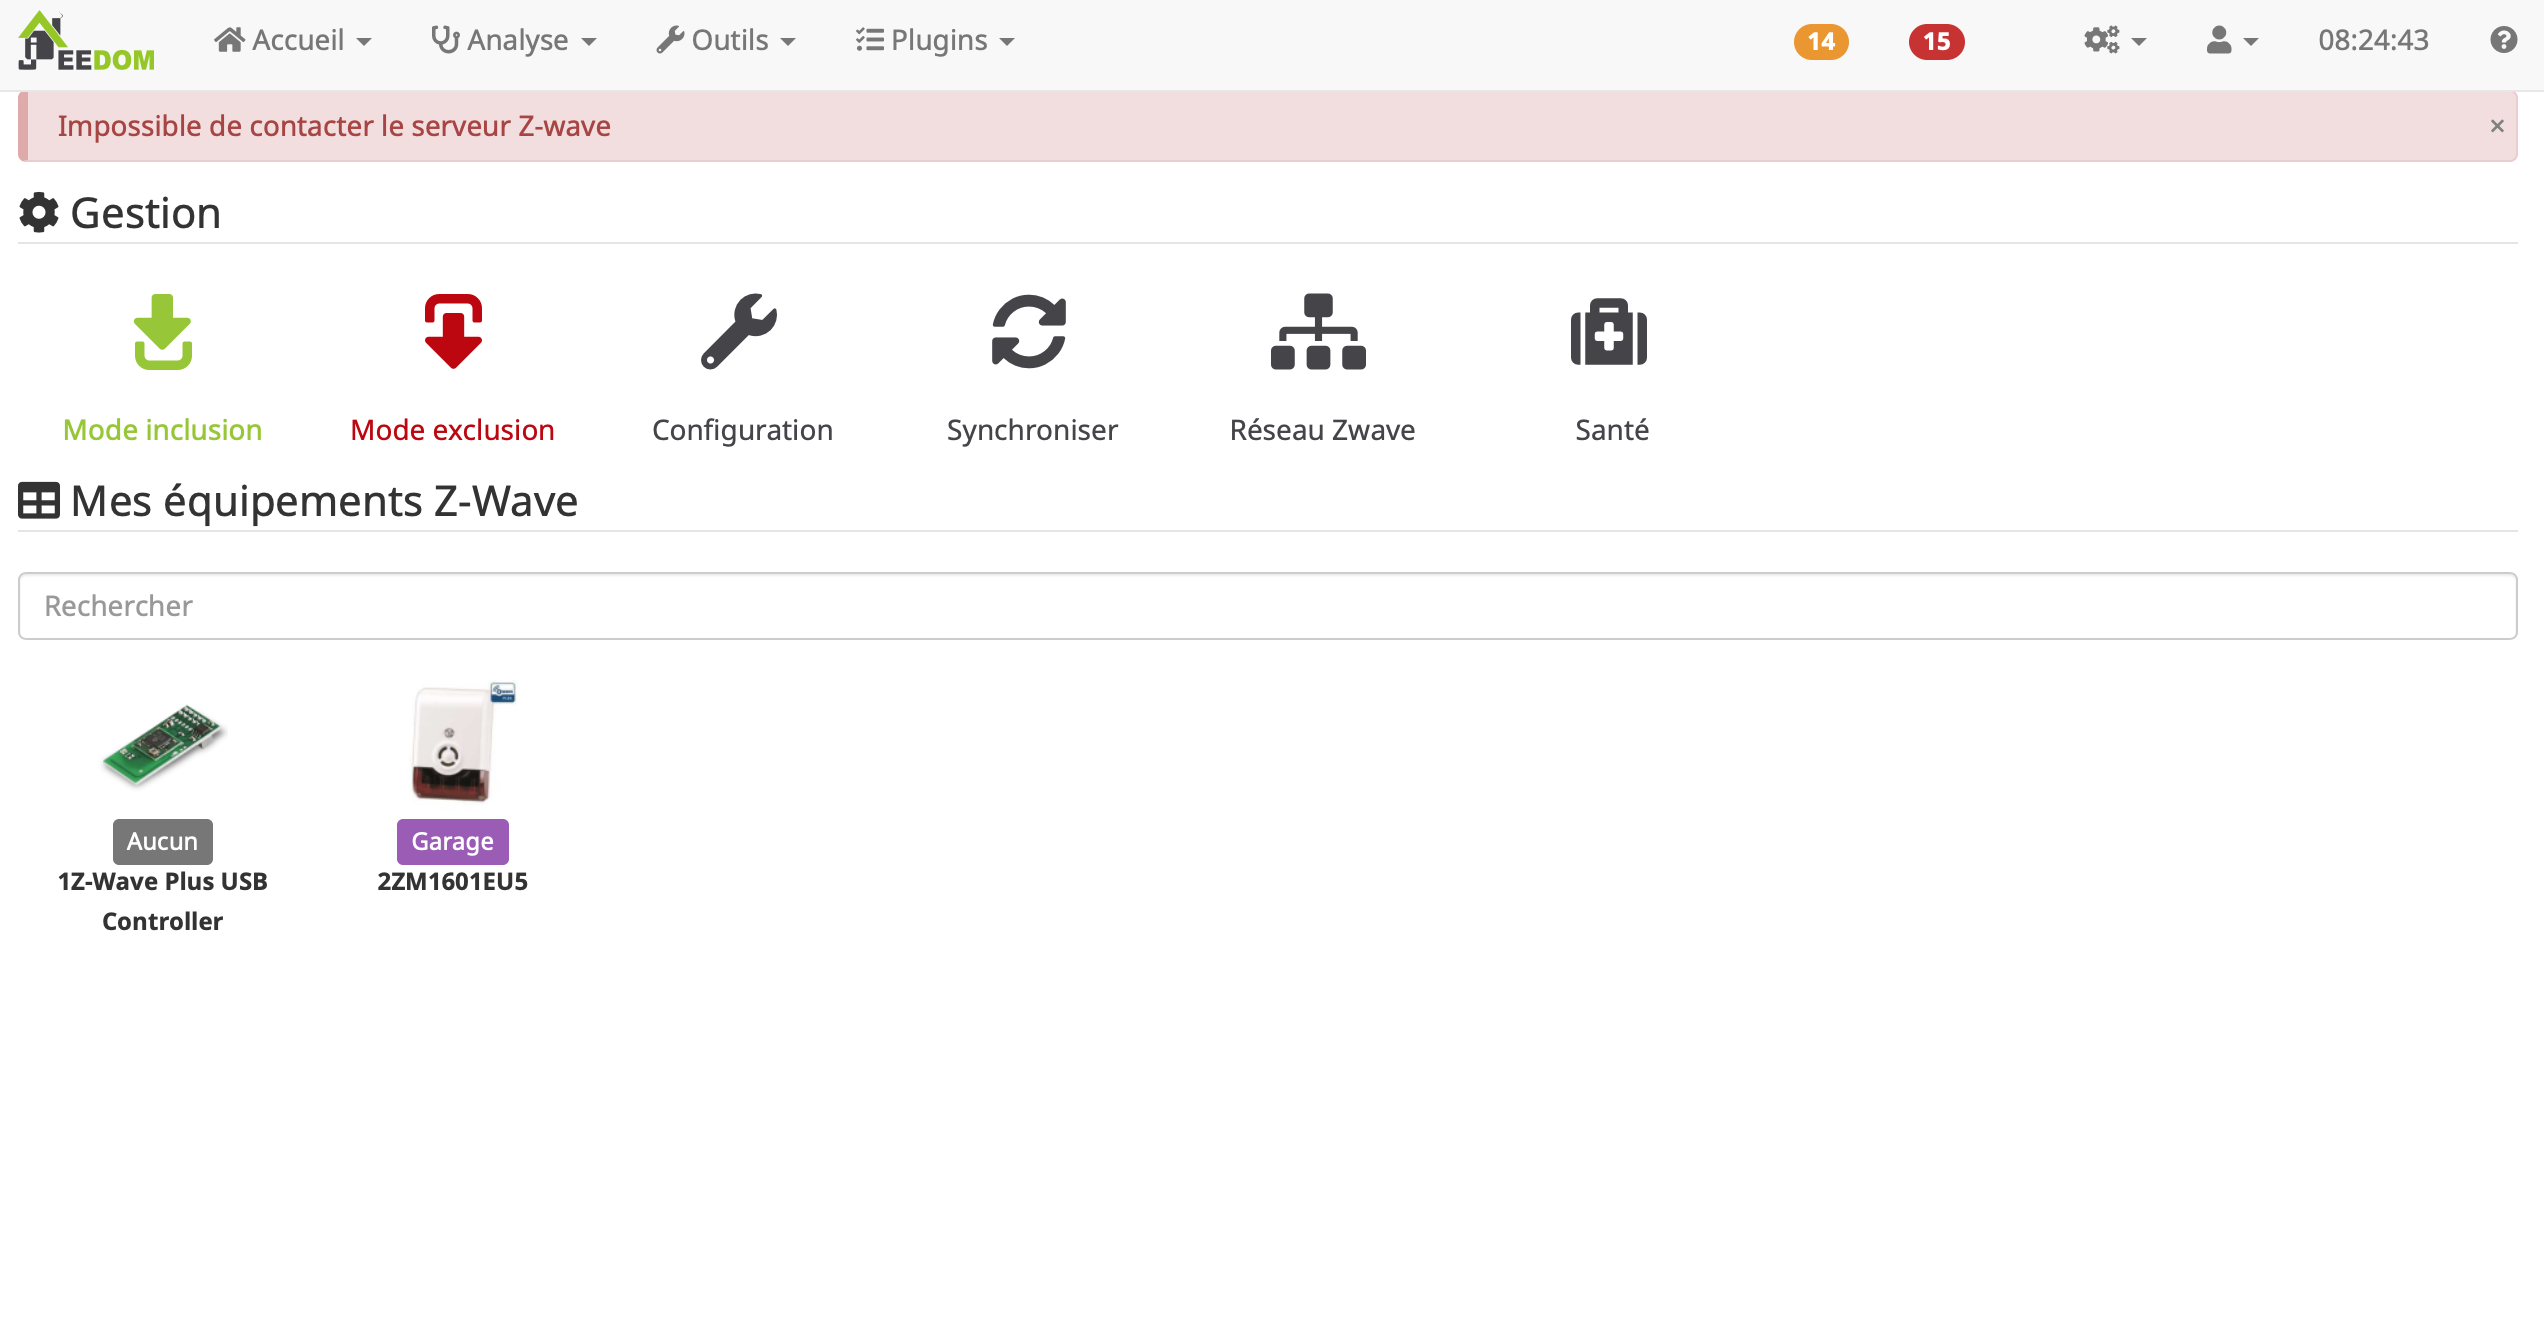This screenshot has width=2544, height=1344.
Task: Click the Synchroniser refresh icon
Action: click(x=1030, y=333)
